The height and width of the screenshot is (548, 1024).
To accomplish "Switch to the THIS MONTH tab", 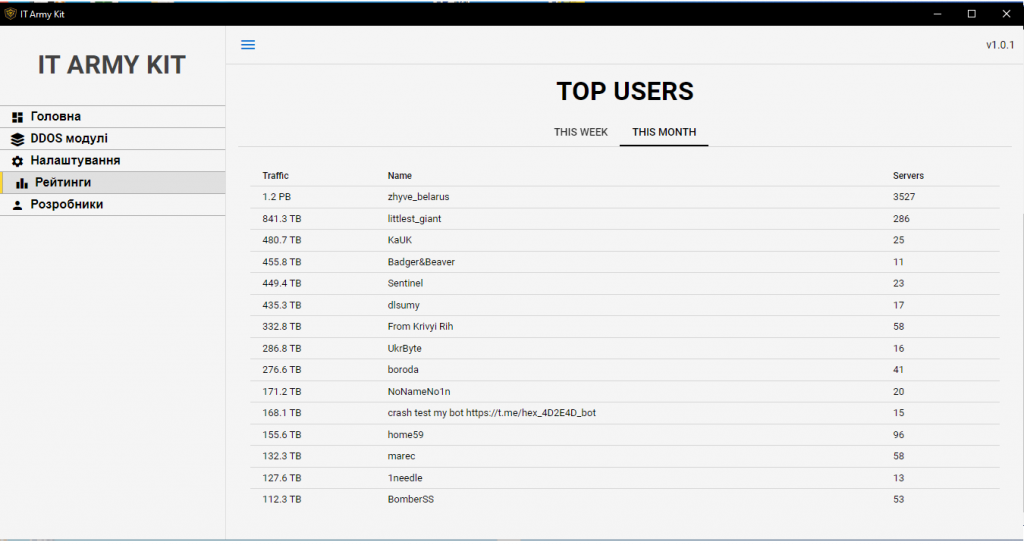I will tap(664, 132).
